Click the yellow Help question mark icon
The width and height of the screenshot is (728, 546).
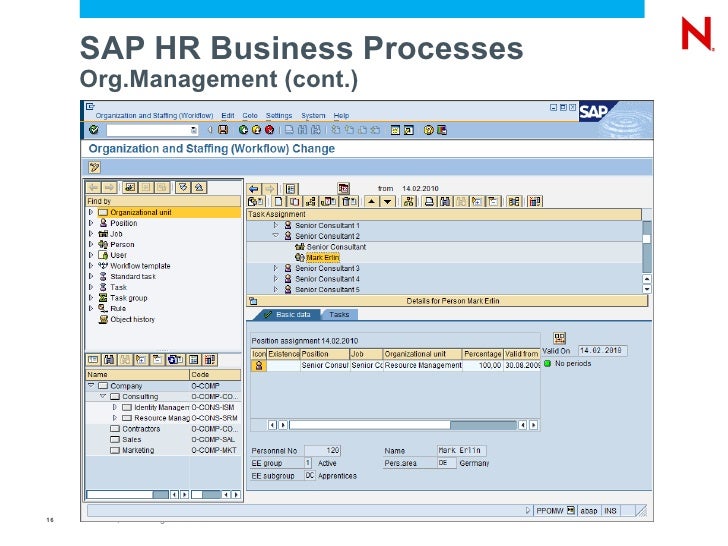[429, 130]
